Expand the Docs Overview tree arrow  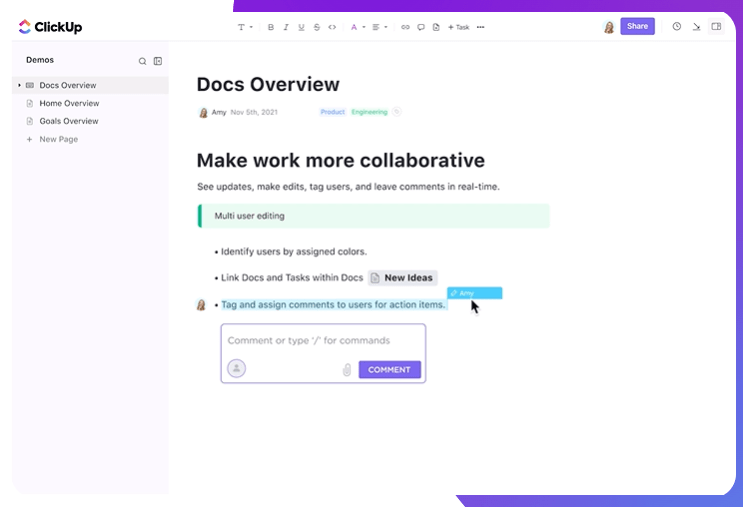point(19,85)
